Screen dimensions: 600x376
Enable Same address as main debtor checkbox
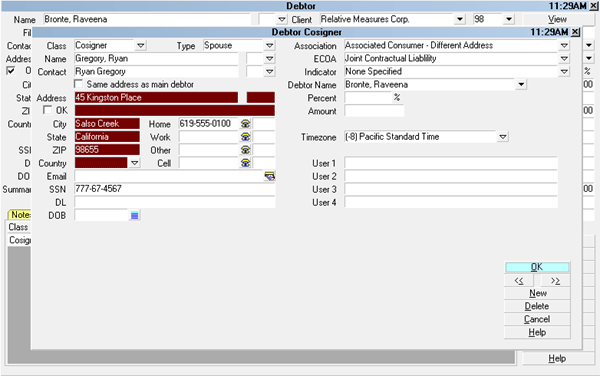(78, 84)
